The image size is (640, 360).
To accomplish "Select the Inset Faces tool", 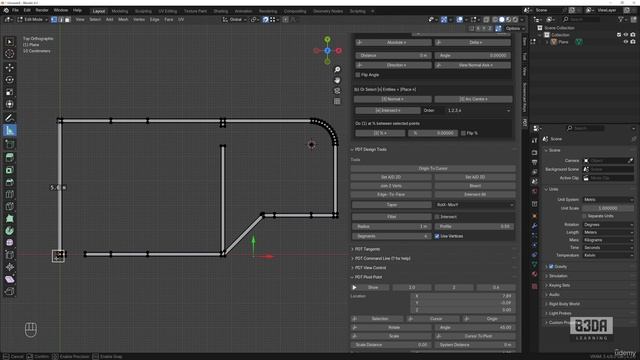I will 9,170.
